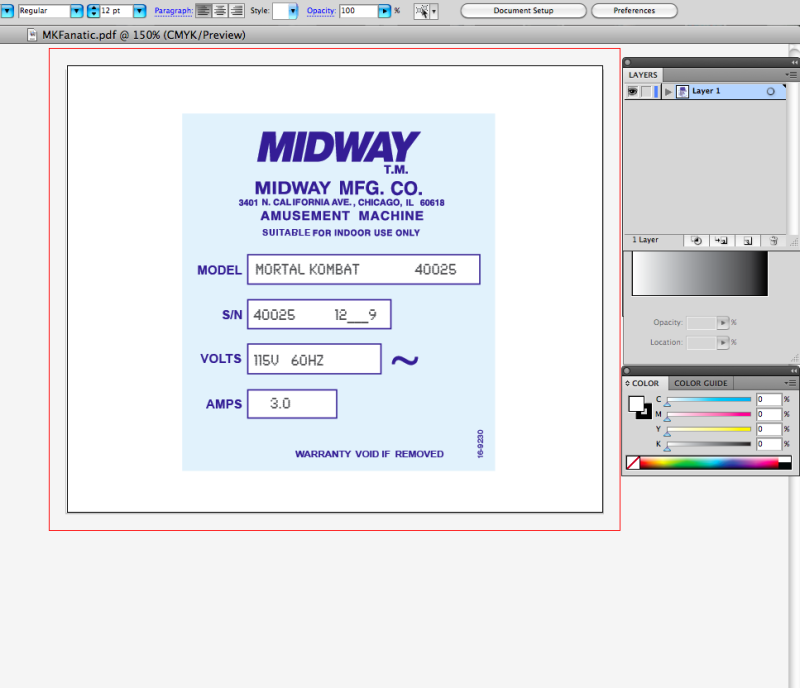Open the toolbar Opacity slider arrow
Image resolution: width=800 pixels, height=688 pixels.
(385, 11)
